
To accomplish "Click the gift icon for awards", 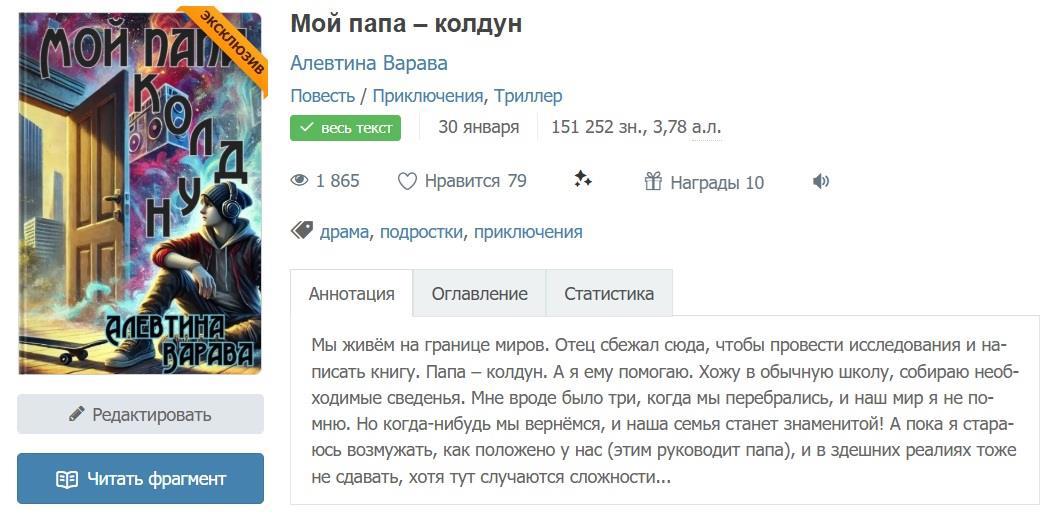I will tap(653, 181).
